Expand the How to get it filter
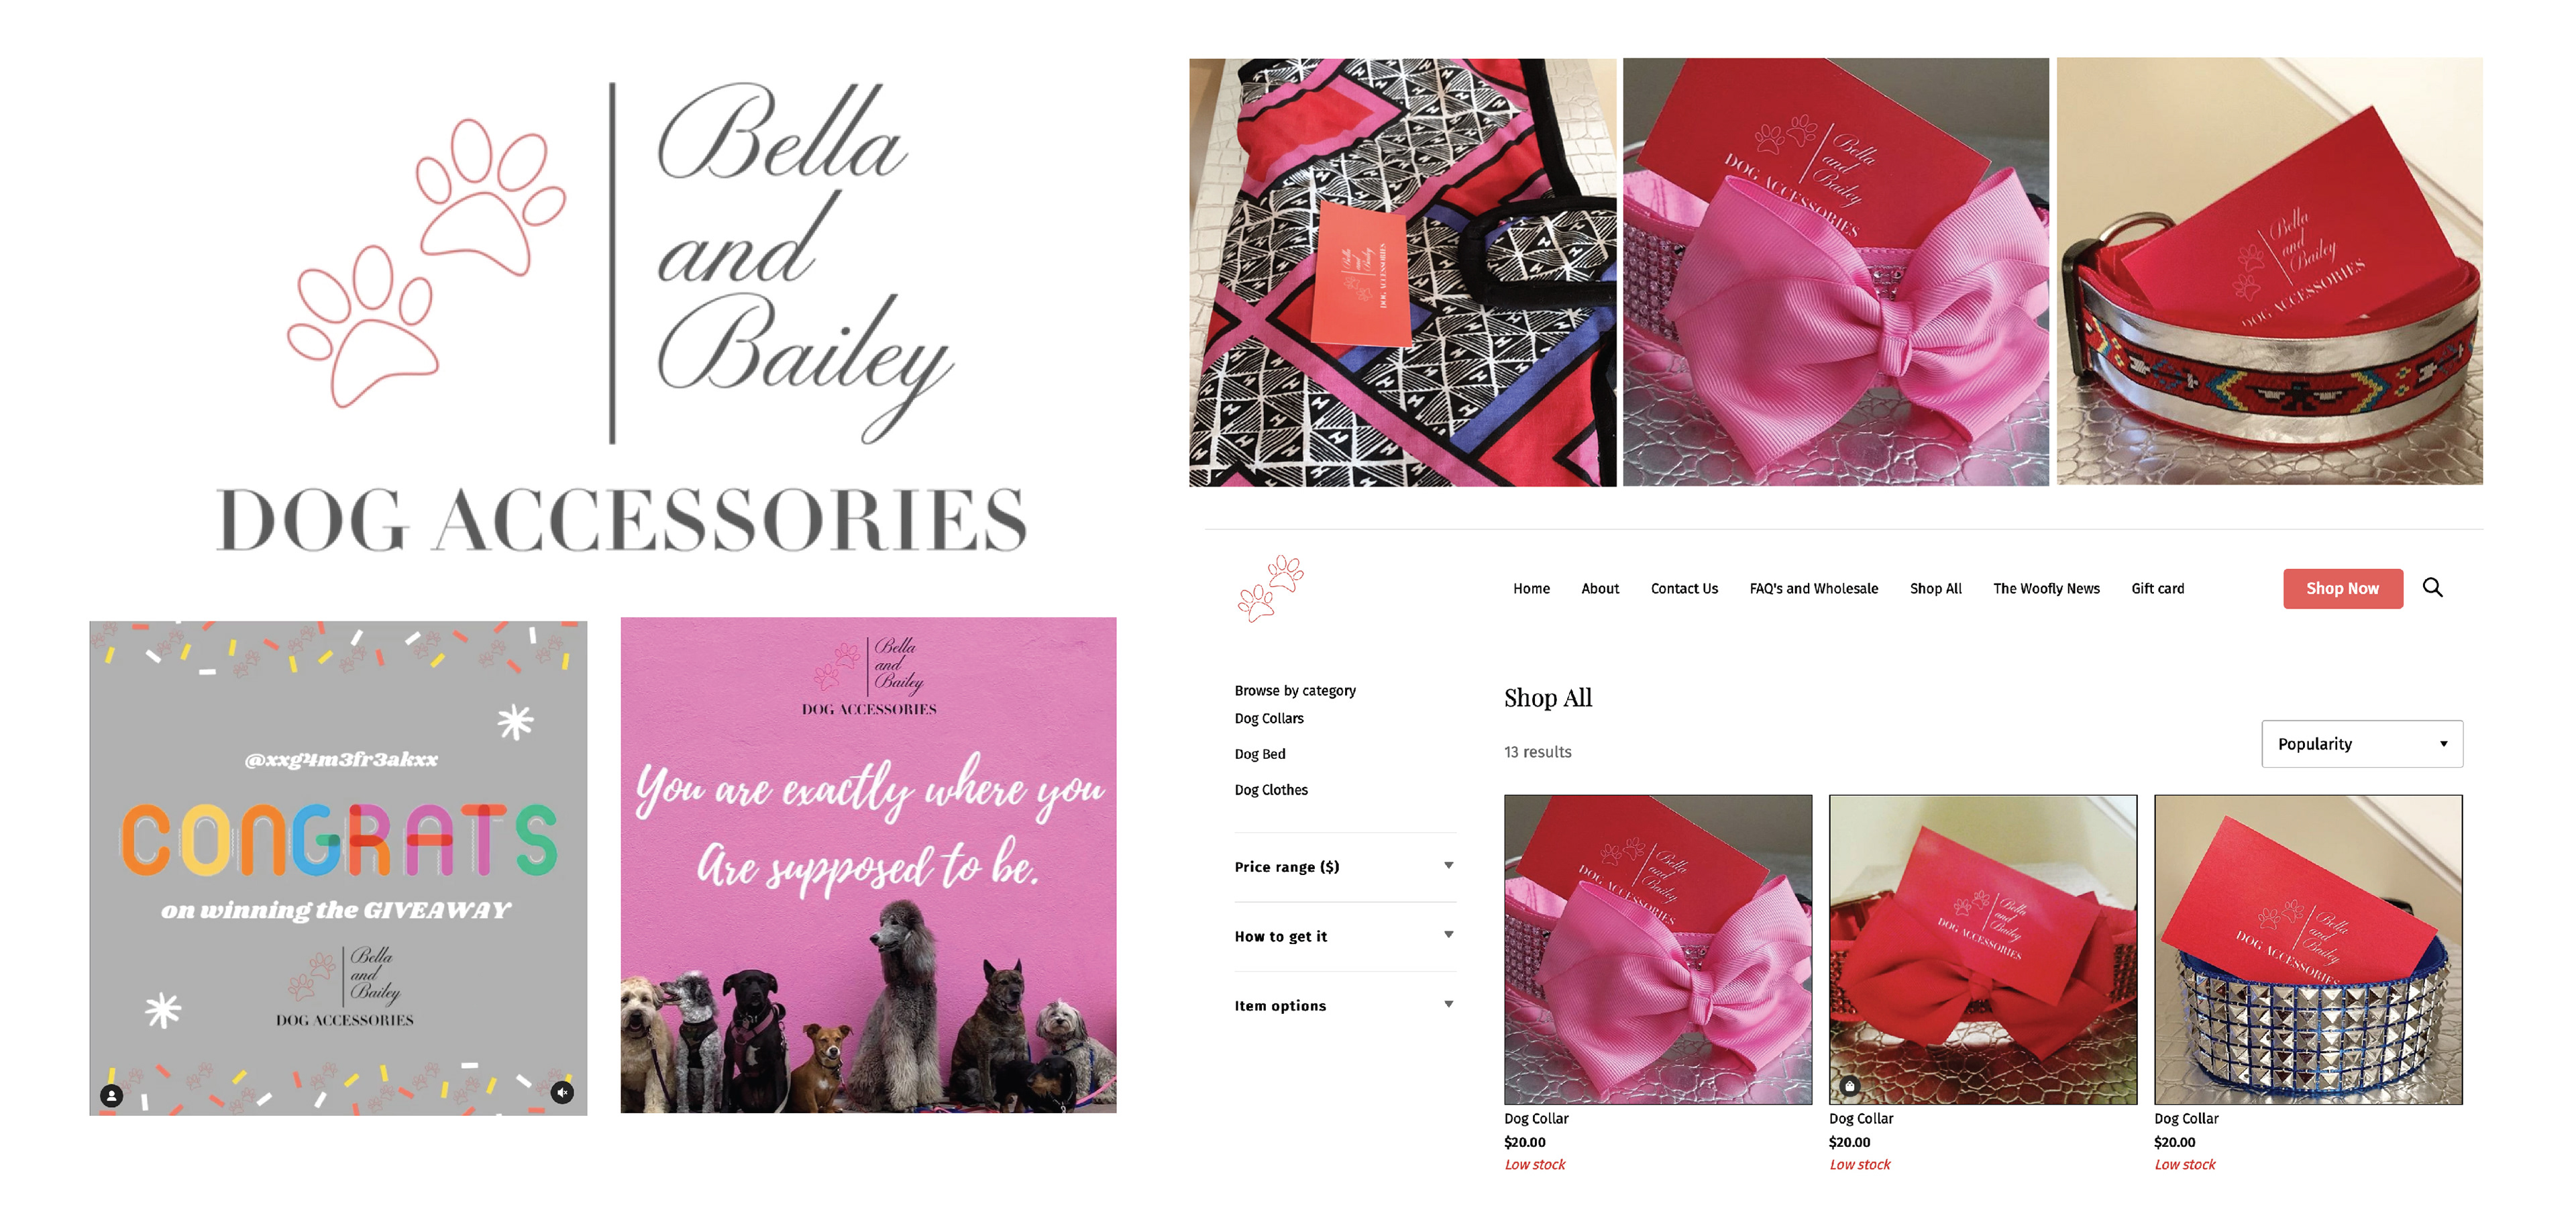The height and width of the screenshot is (1232, 2576). 1344,936
